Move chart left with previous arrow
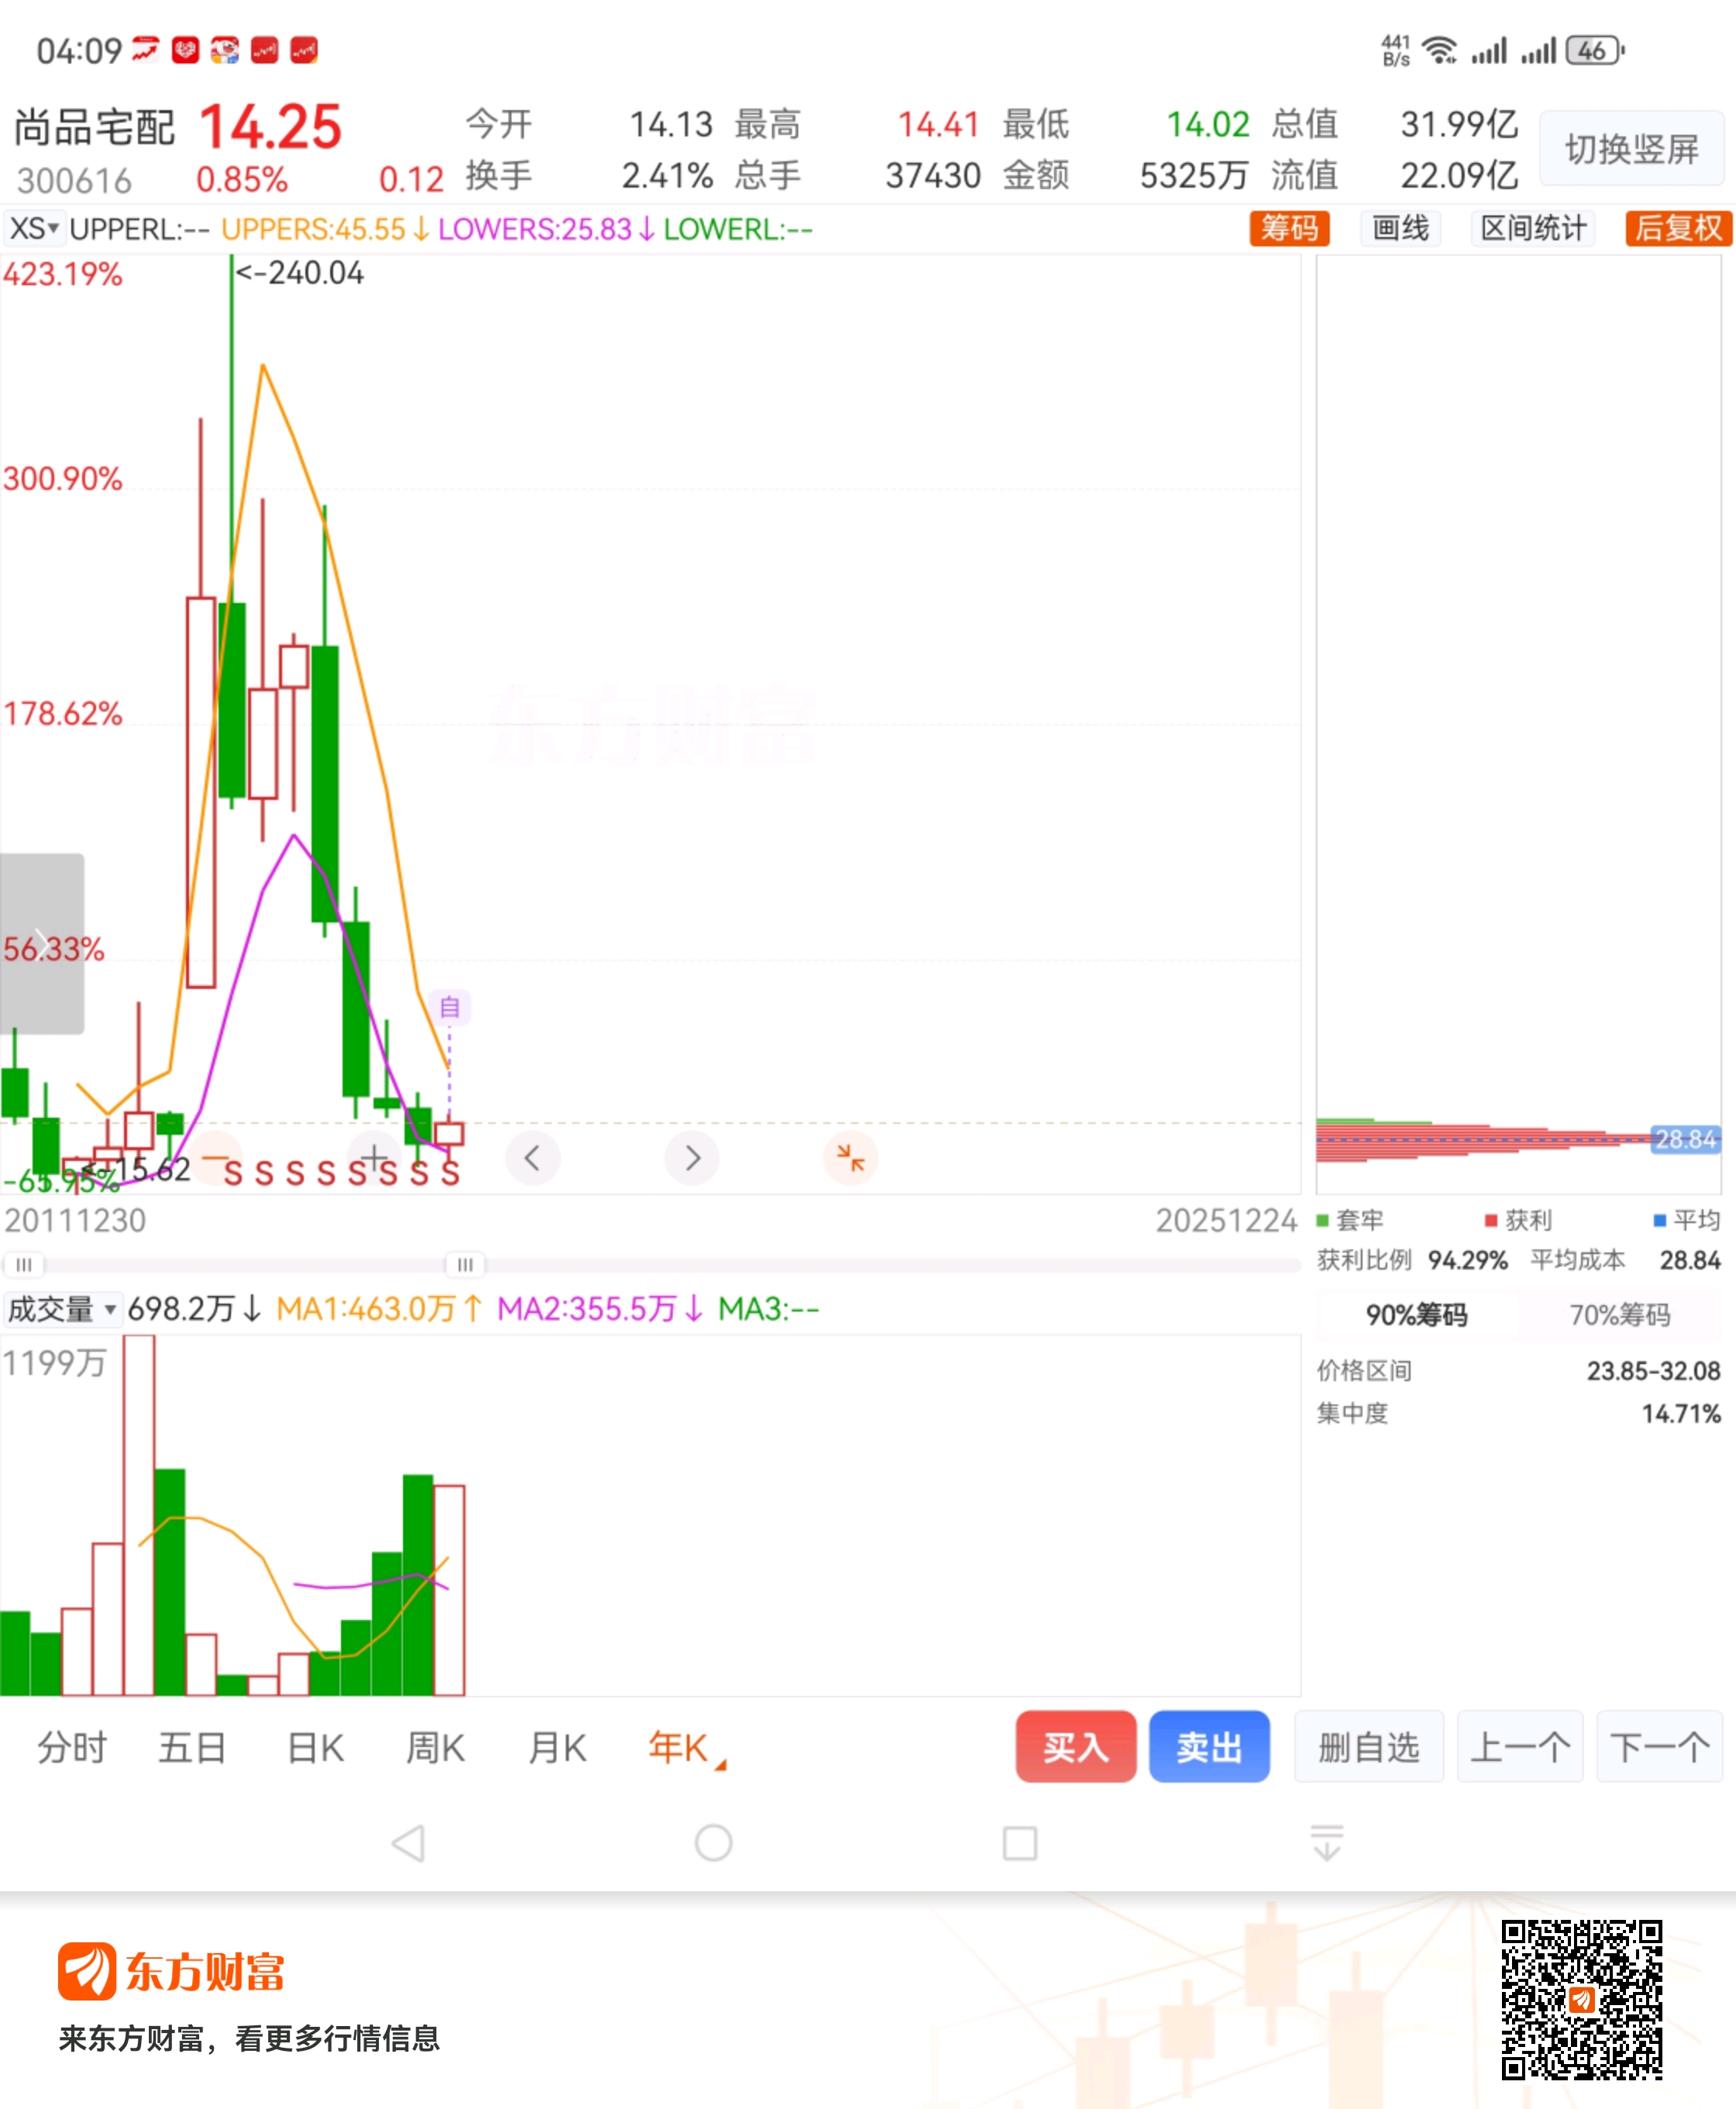The height and width of the screenshot is (2109, 1736). tap(532, 1158)
